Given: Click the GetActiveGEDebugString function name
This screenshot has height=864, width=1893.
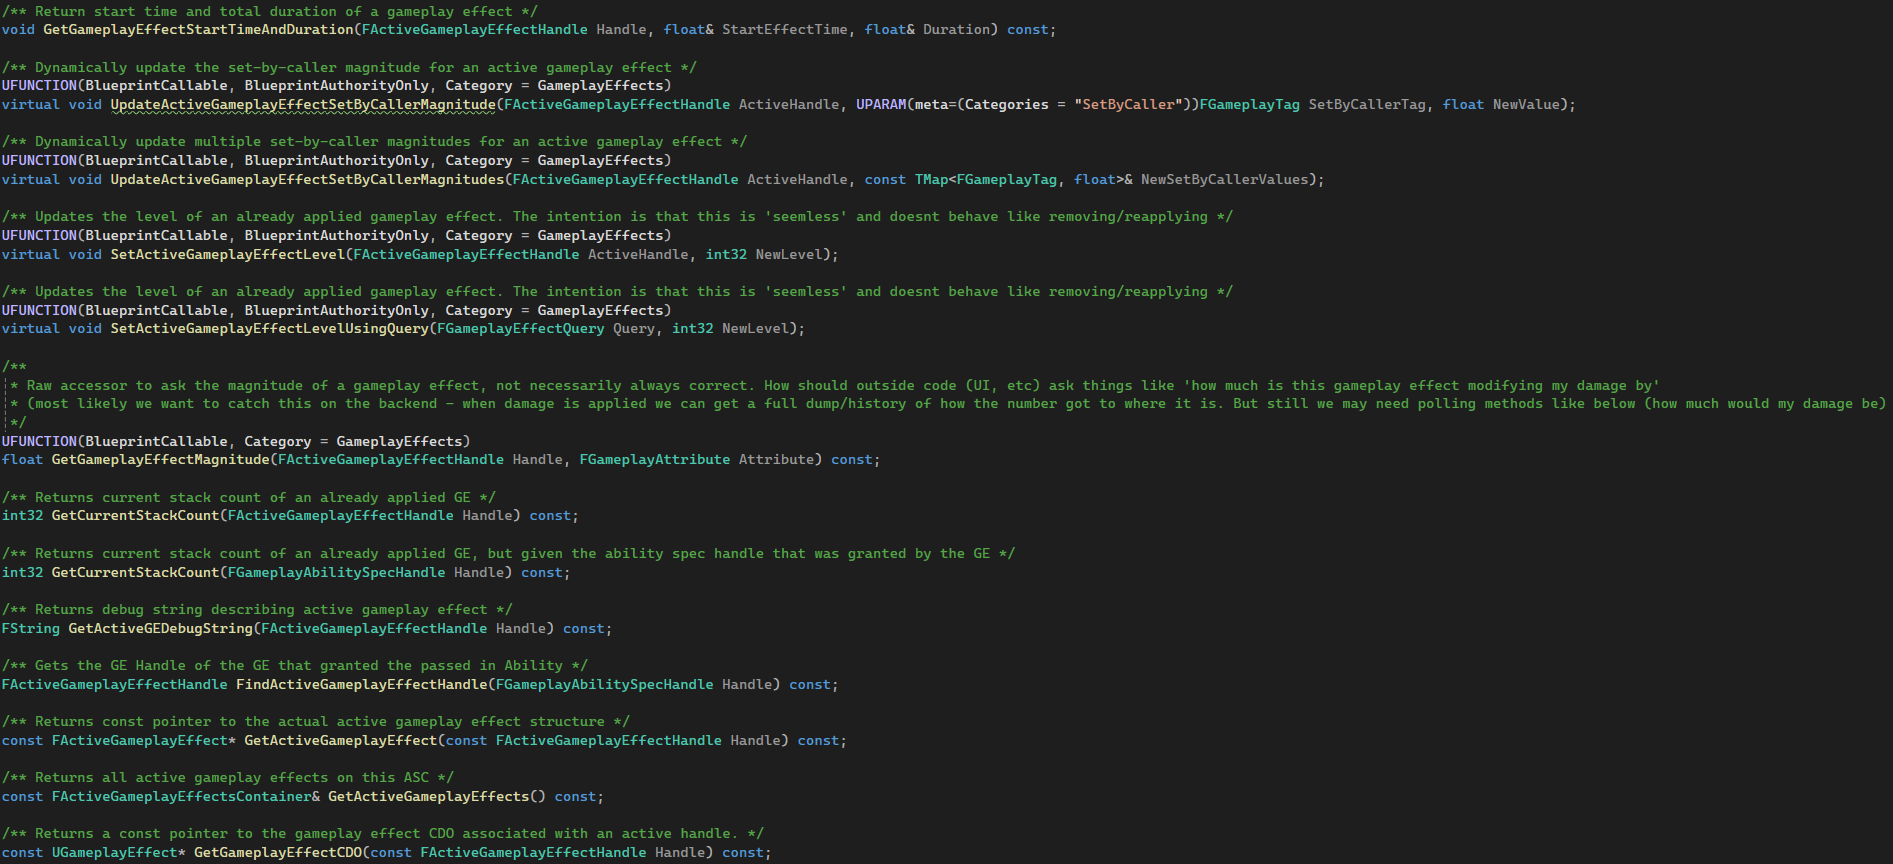Looking at the screenshot, I should click(x=160, y=629).
